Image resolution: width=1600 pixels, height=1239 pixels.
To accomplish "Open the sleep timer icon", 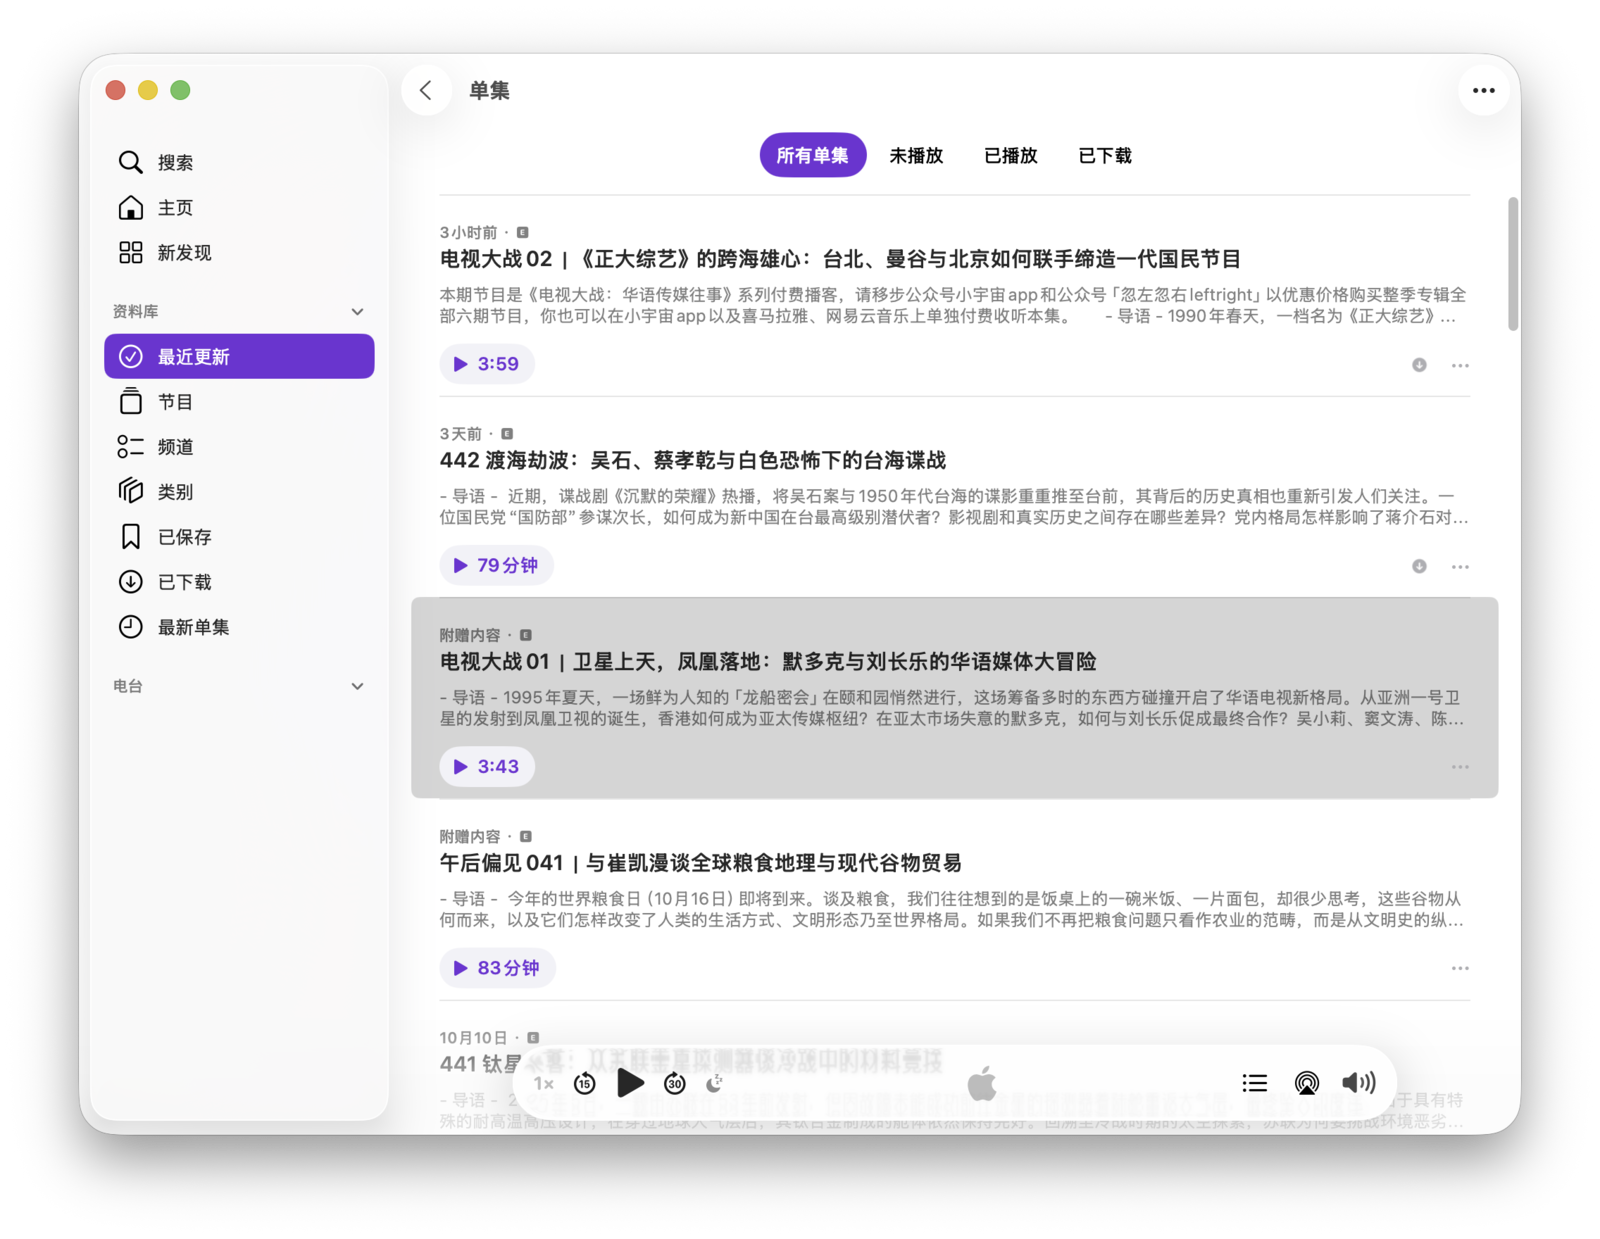I will (x=715, y=1083).
